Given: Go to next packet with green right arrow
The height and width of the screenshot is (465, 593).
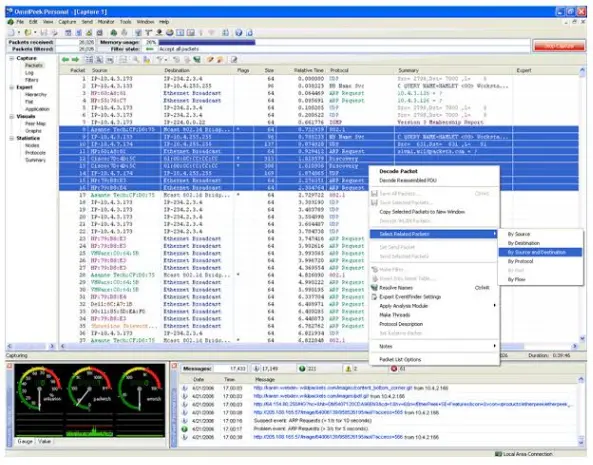Looking at the screenshot, I should point(75,59).
